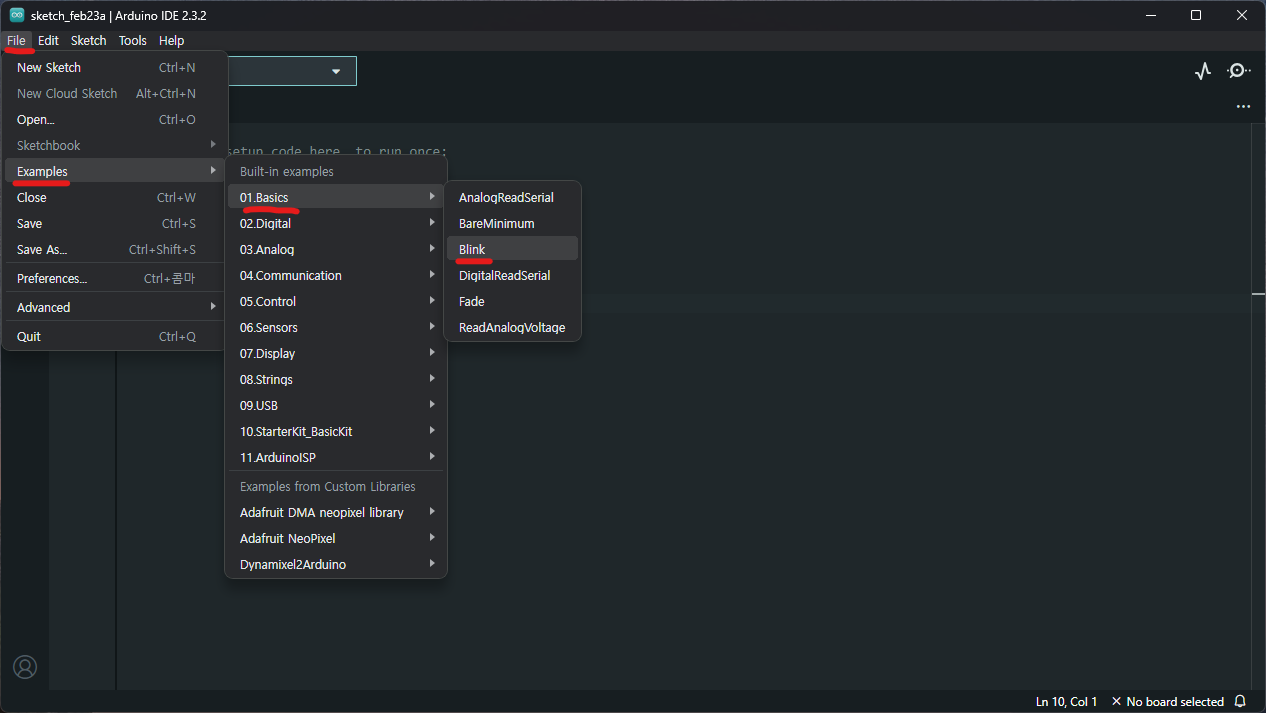Select the BareMinimum example

pyautogui.click(x=513, y=224)
